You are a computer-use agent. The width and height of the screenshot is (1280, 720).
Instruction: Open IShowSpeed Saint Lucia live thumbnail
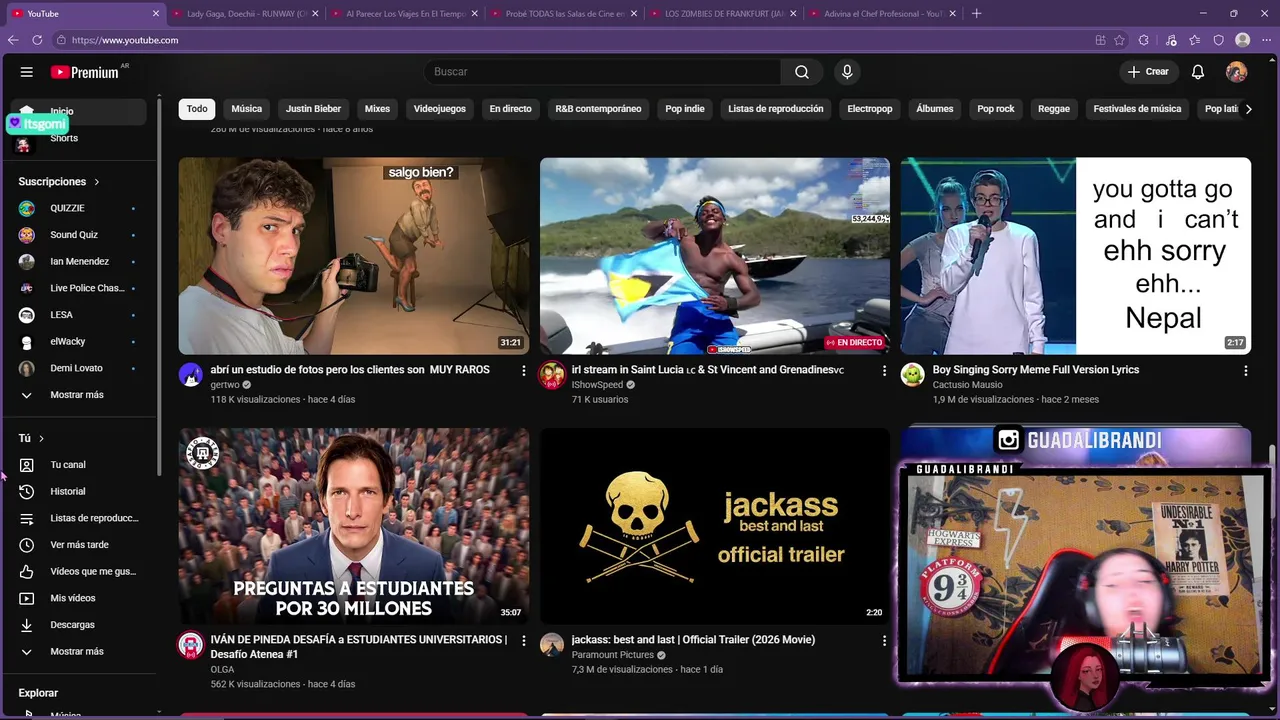(715, 256)
